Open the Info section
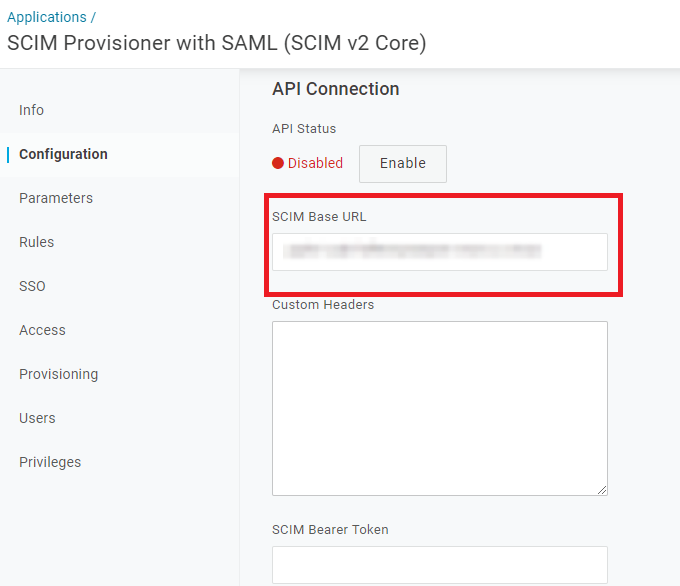This screenshot has height=586, width=680. click(31, 110)
